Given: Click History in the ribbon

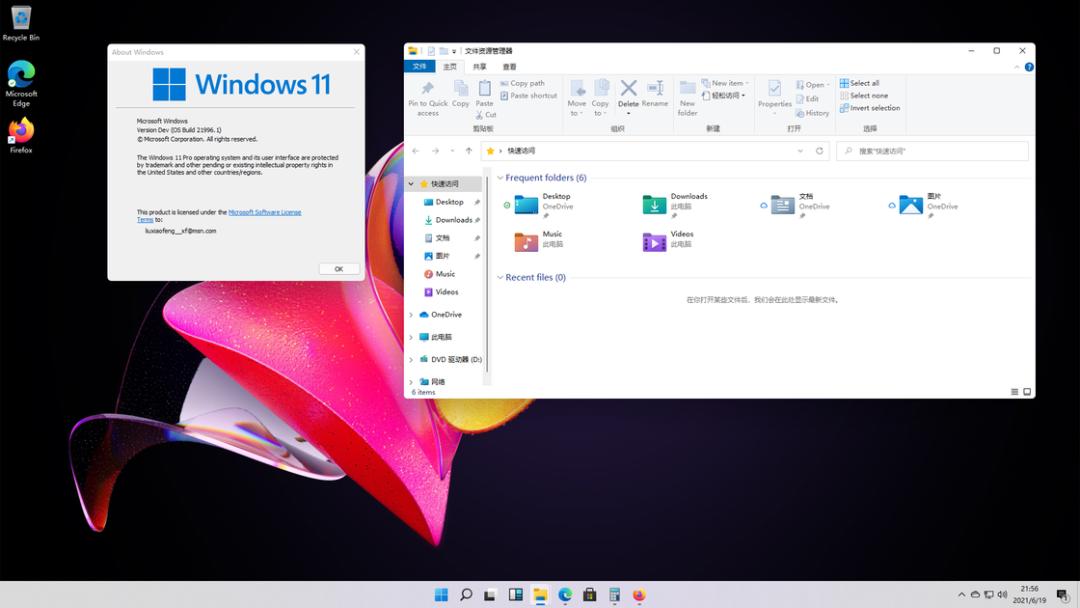Looking at the screenshot, I should tap(813, 113).
